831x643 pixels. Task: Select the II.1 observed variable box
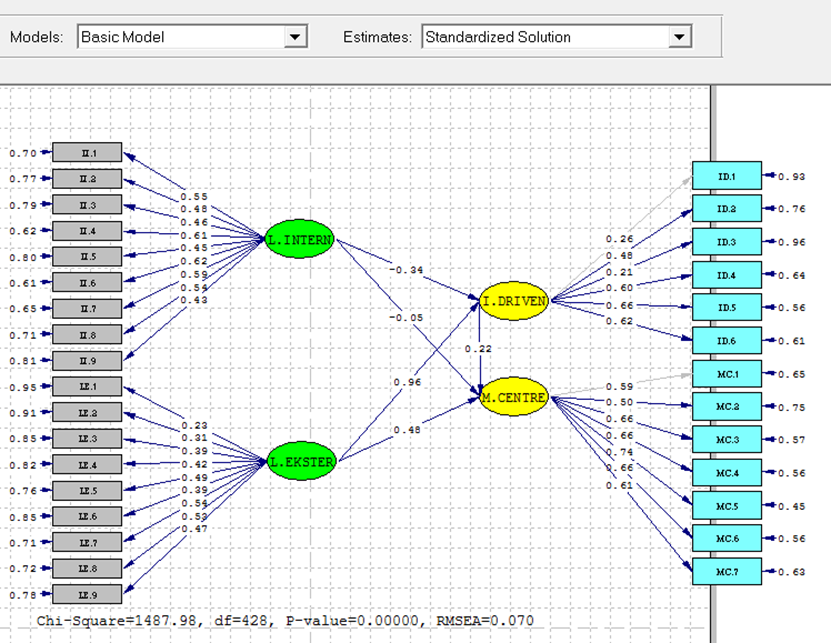[x=87, y=153]
